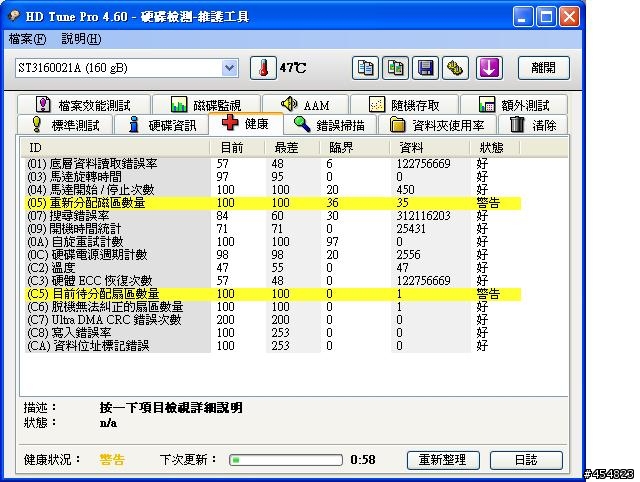Image resolution: width=640 pixels, height=482 pixels.
Task: Click the save floppy disk icon
Action: (425, 68)
